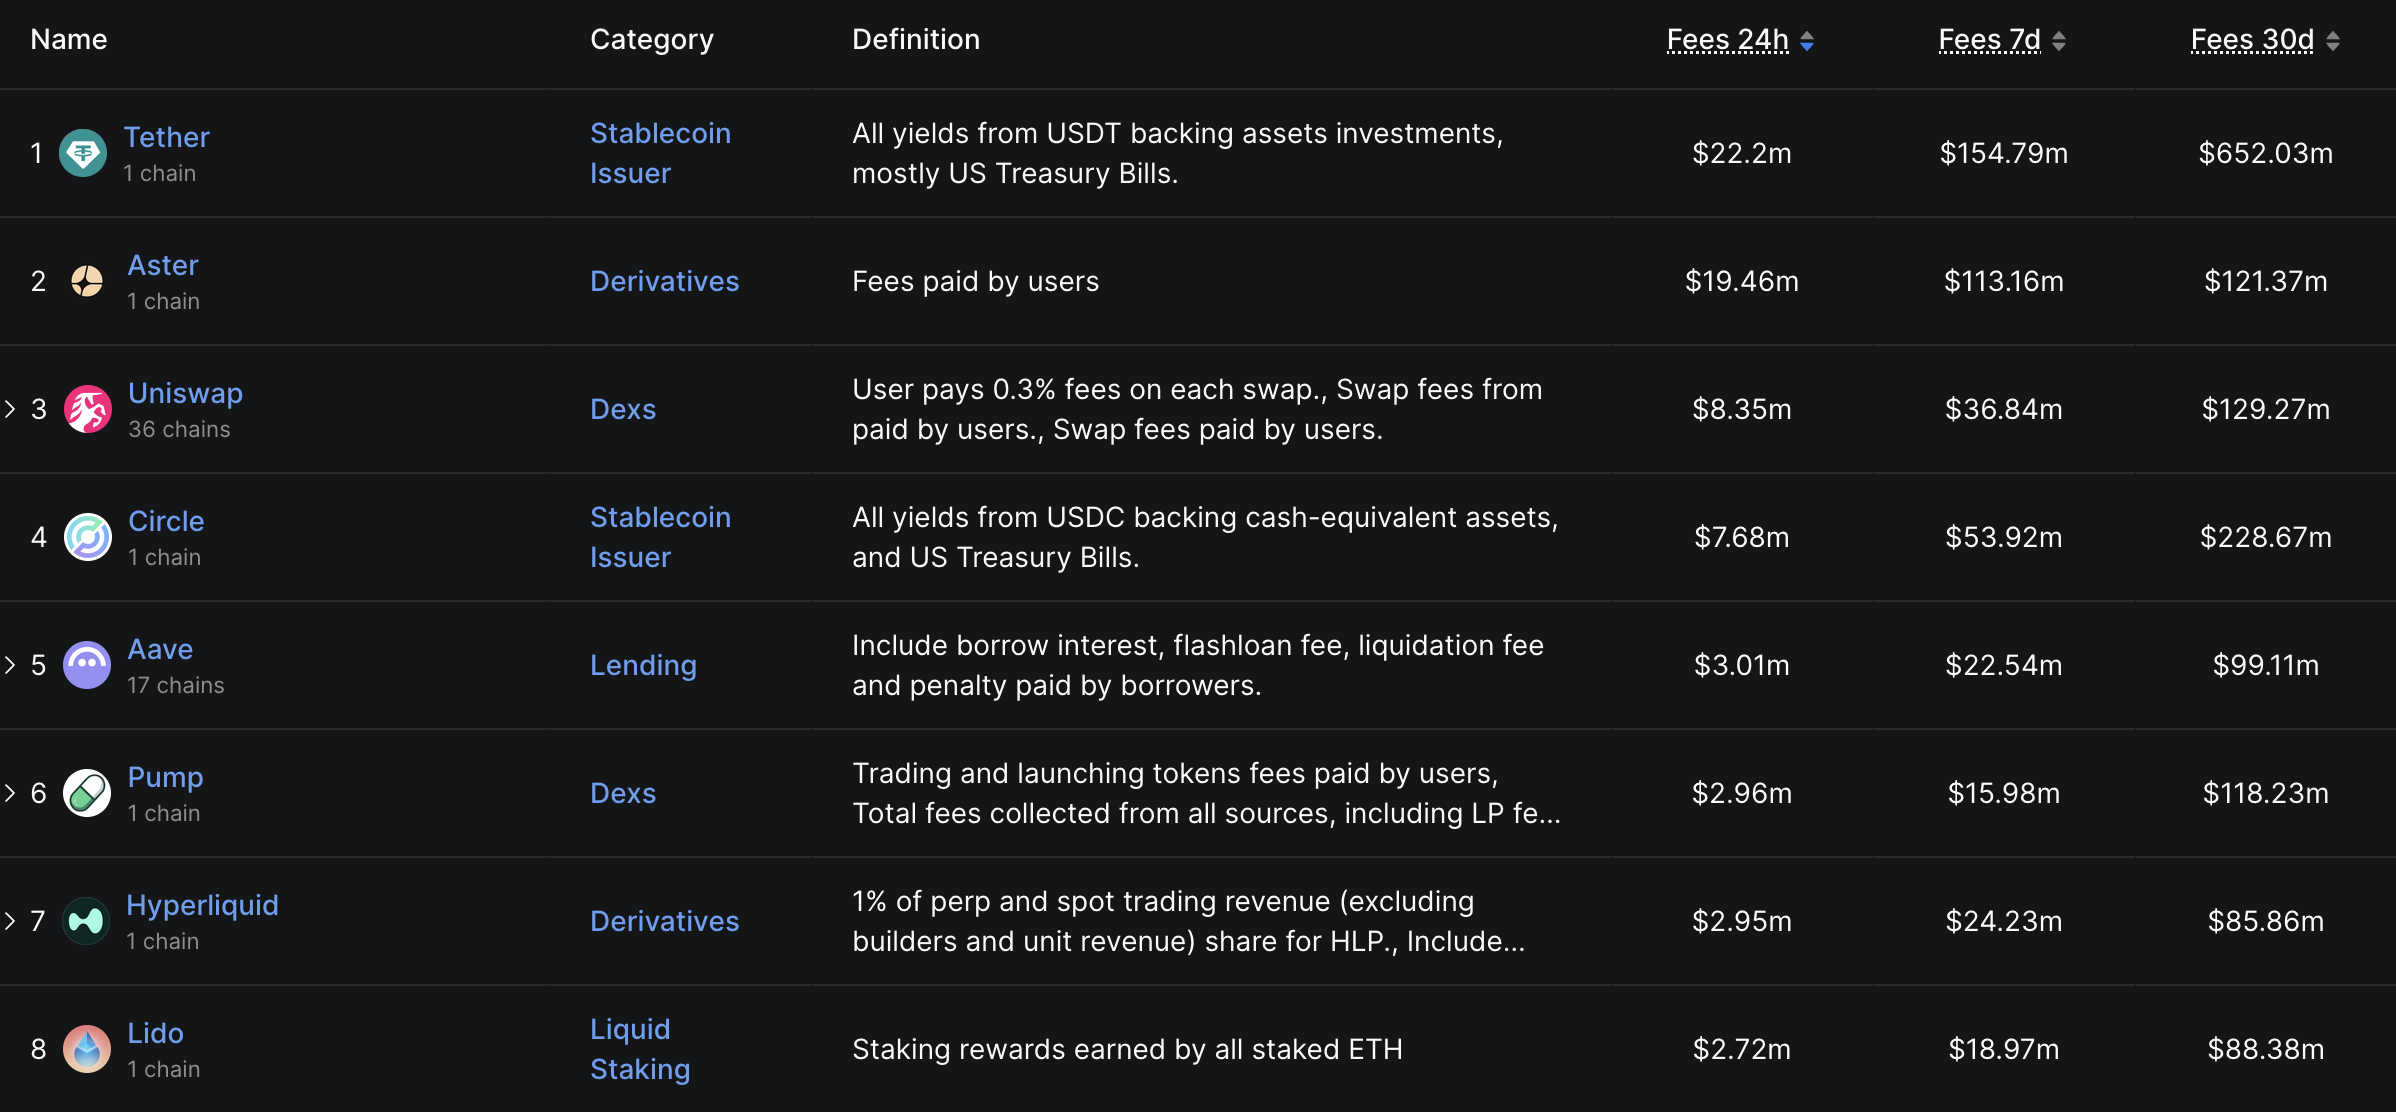Click the 'Fees paid by users' definition
Screen dimensions: 2396x1112
point(976,281)
